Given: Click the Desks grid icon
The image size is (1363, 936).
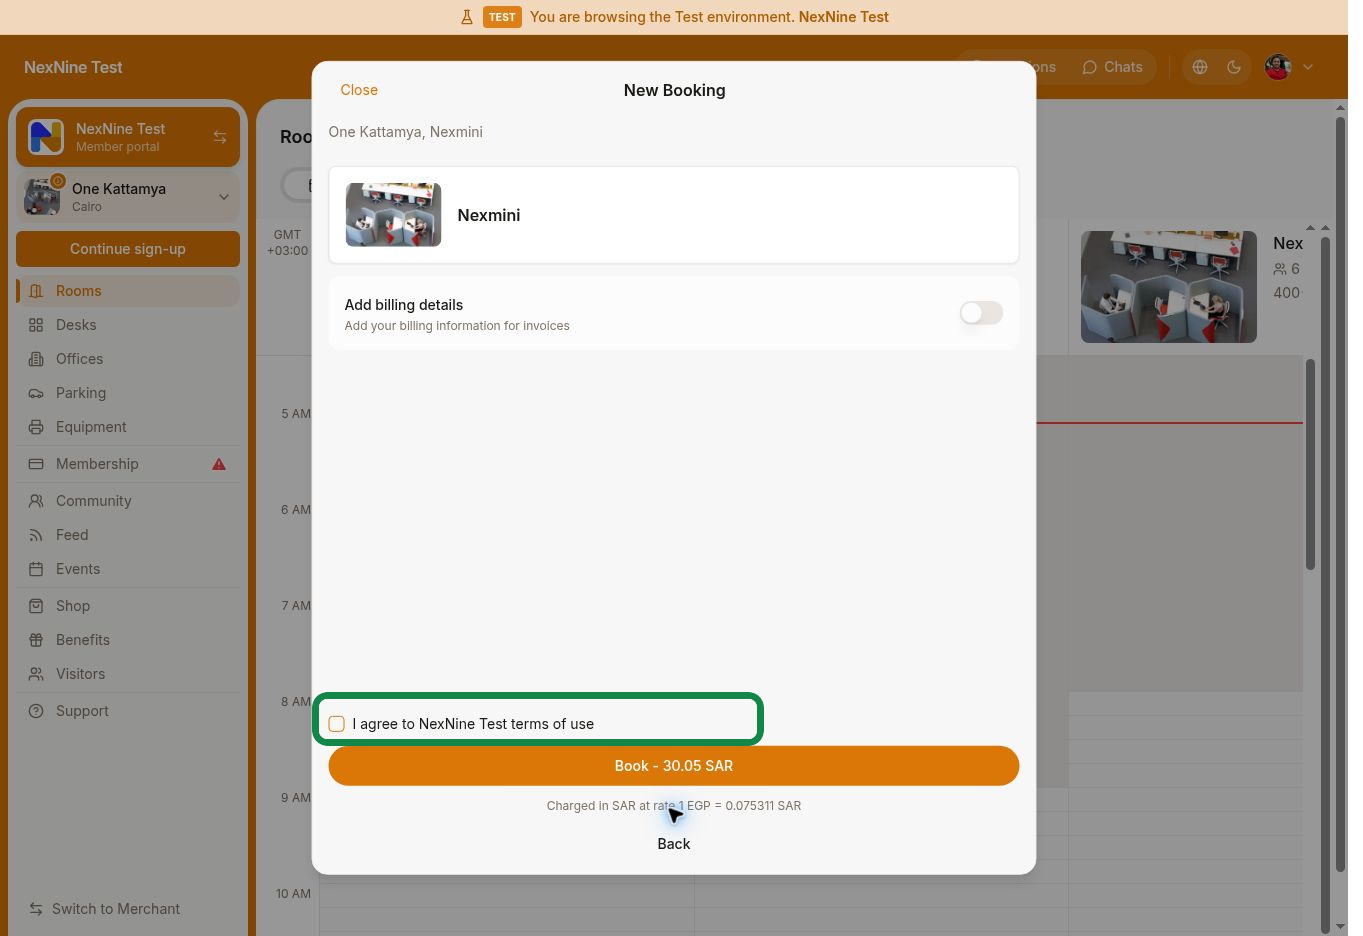Looking at the screenshot, I should [36, 325].
